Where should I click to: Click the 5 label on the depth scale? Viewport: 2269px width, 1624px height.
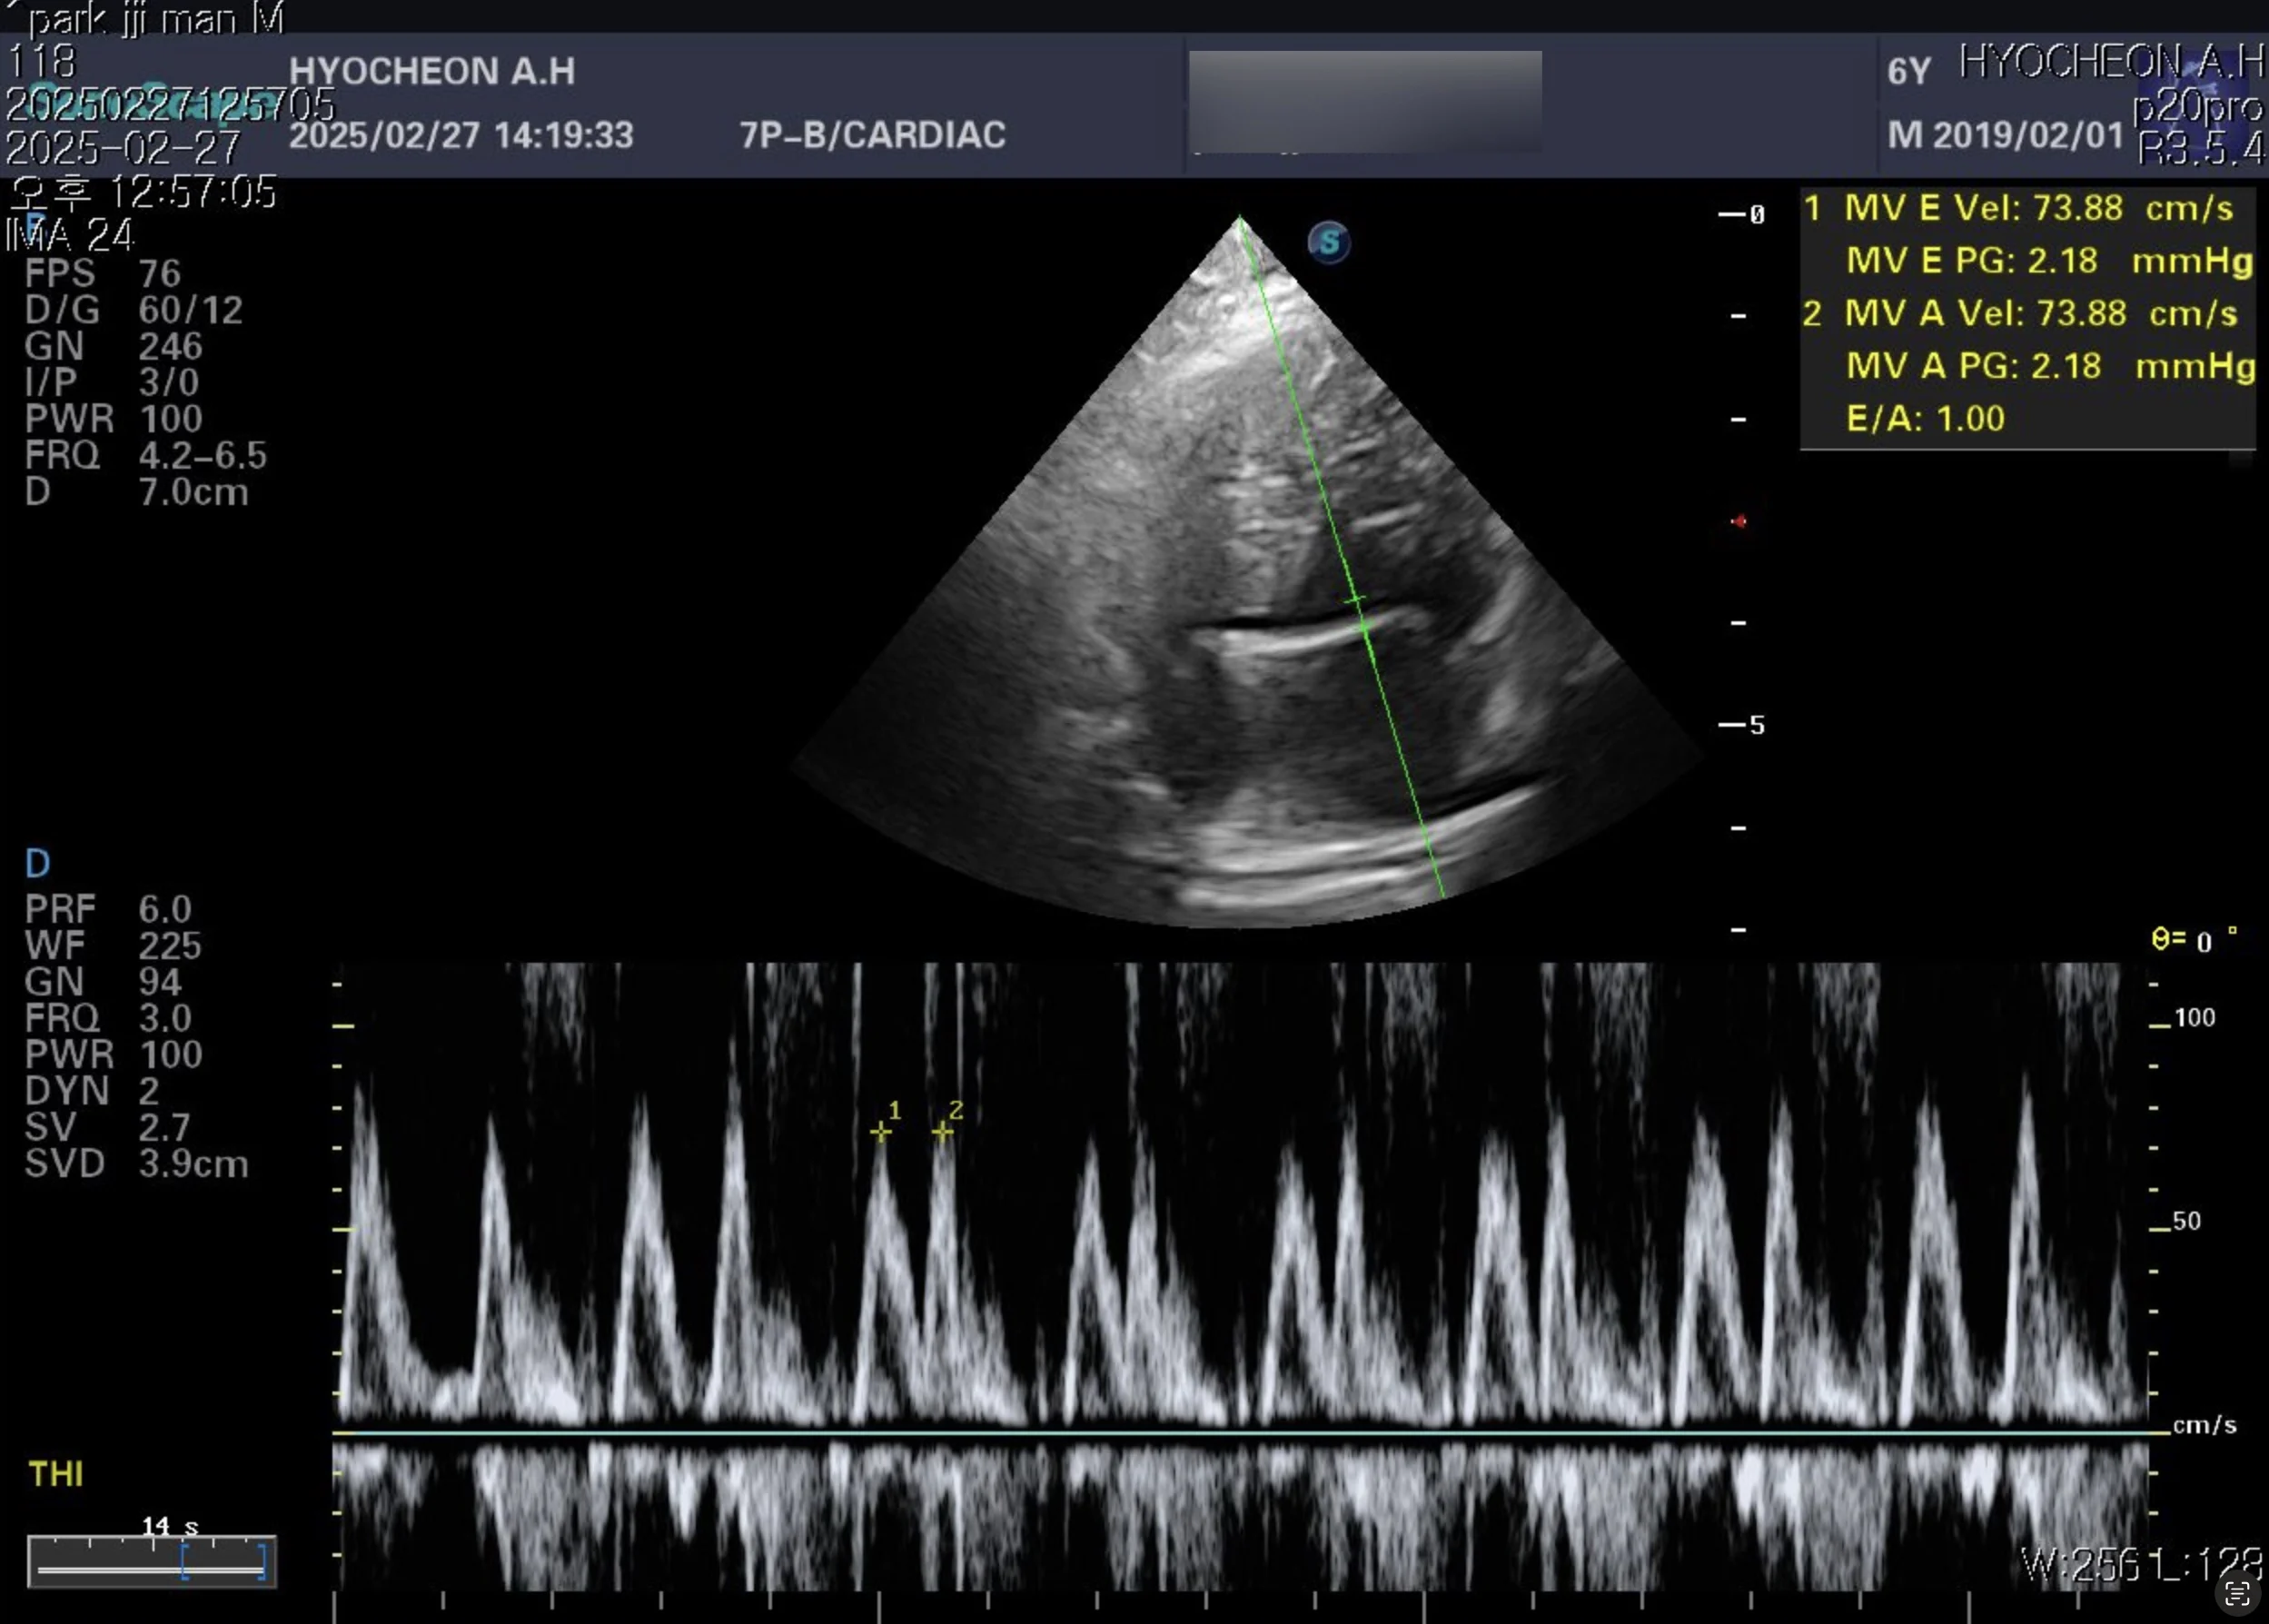coord(1757,725)
